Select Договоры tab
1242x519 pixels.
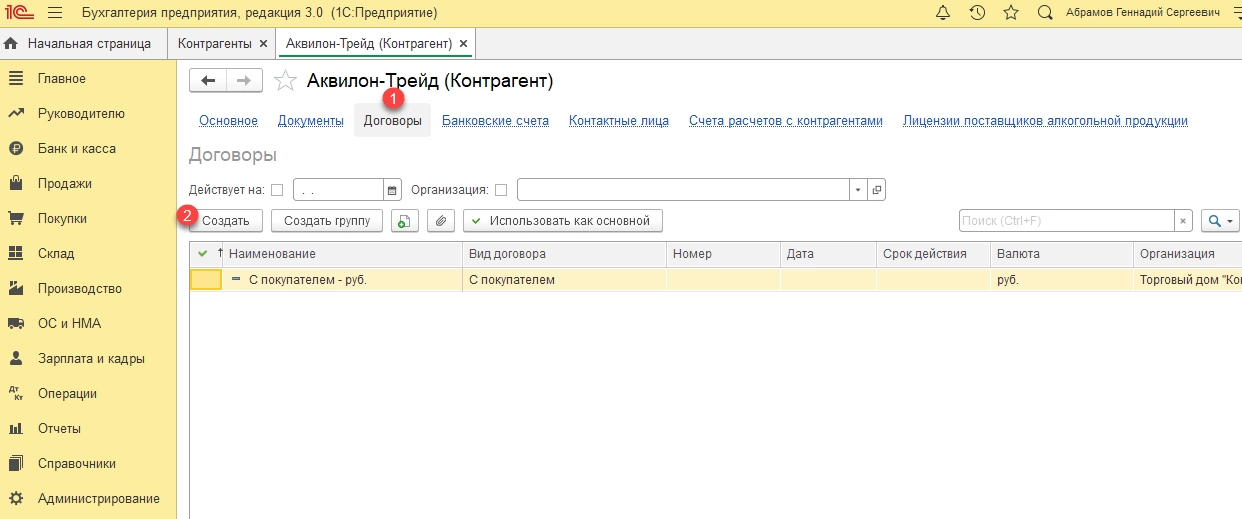[x=392, y=121]
